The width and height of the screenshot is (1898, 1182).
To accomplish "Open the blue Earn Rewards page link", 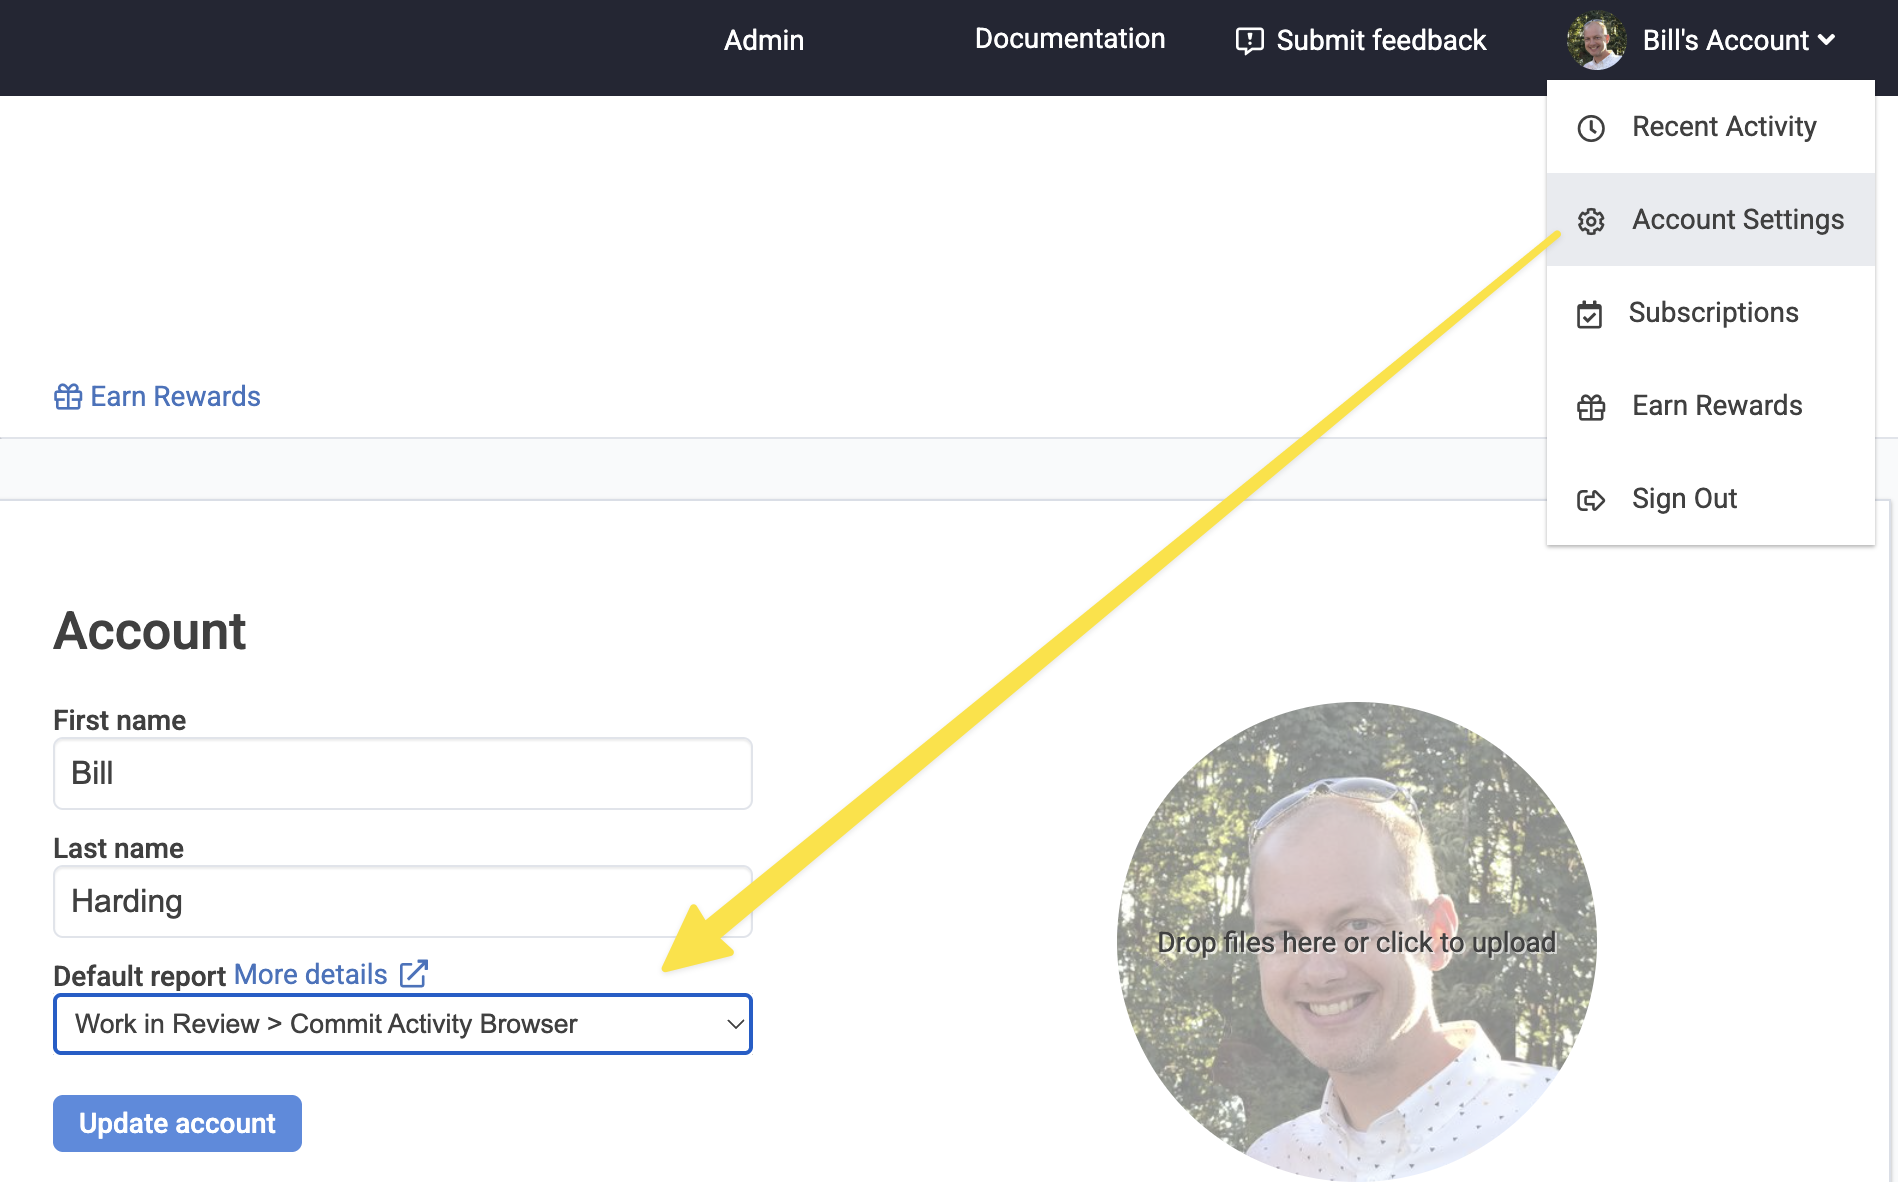I will [157, 397].
